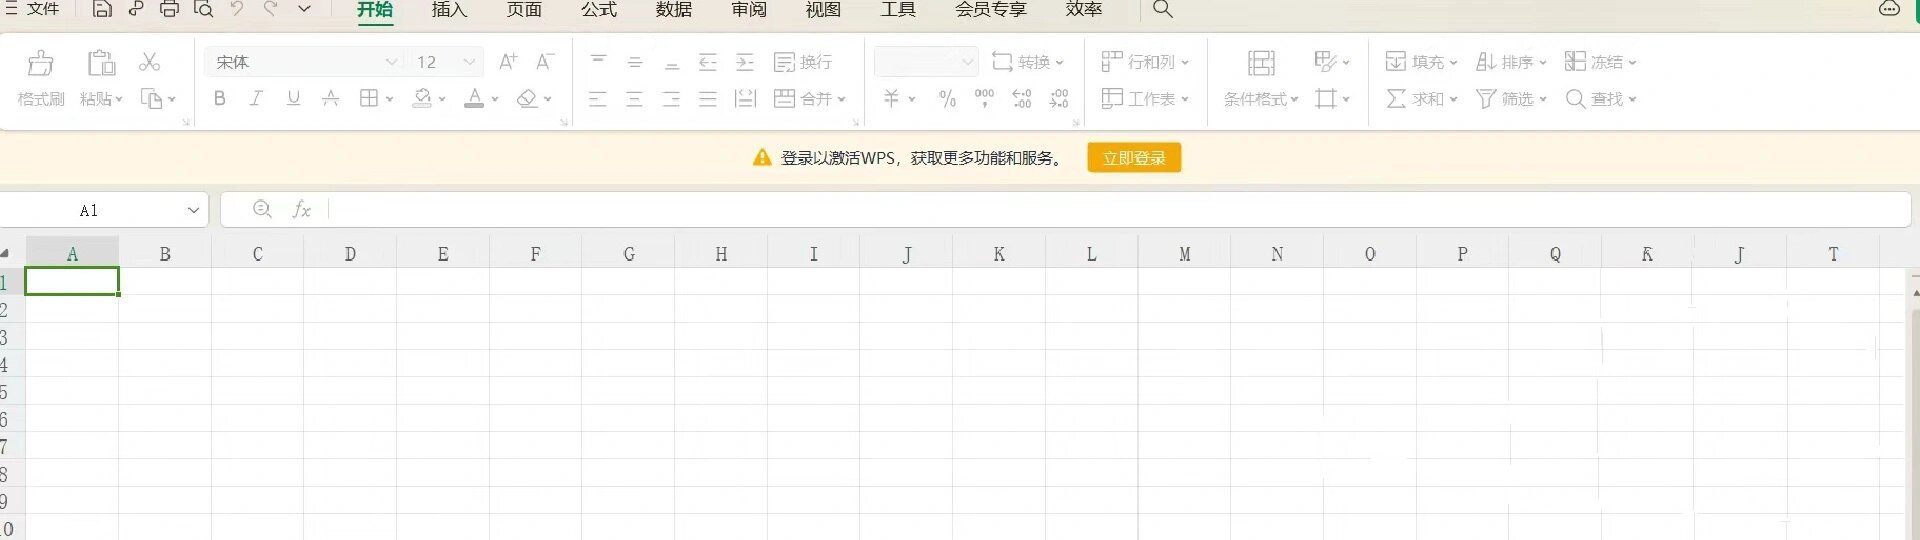Expand the paste (粘贴) dropdown arrow
1920x540 pixels.
pos(119,100)
